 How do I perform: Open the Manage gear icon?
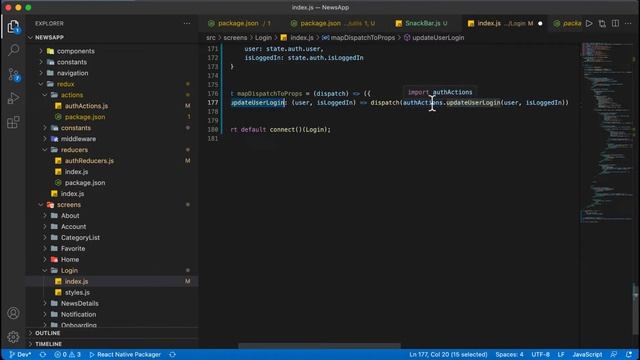pyautogui.click(x=13, y=337)
